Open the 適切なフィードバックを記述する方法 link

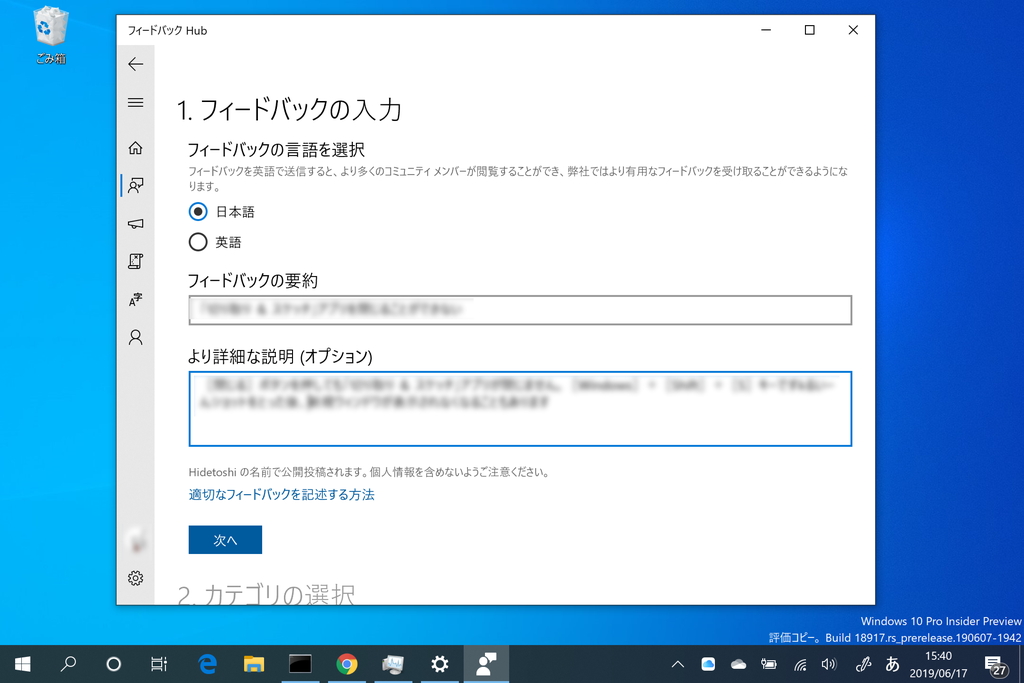281,494
